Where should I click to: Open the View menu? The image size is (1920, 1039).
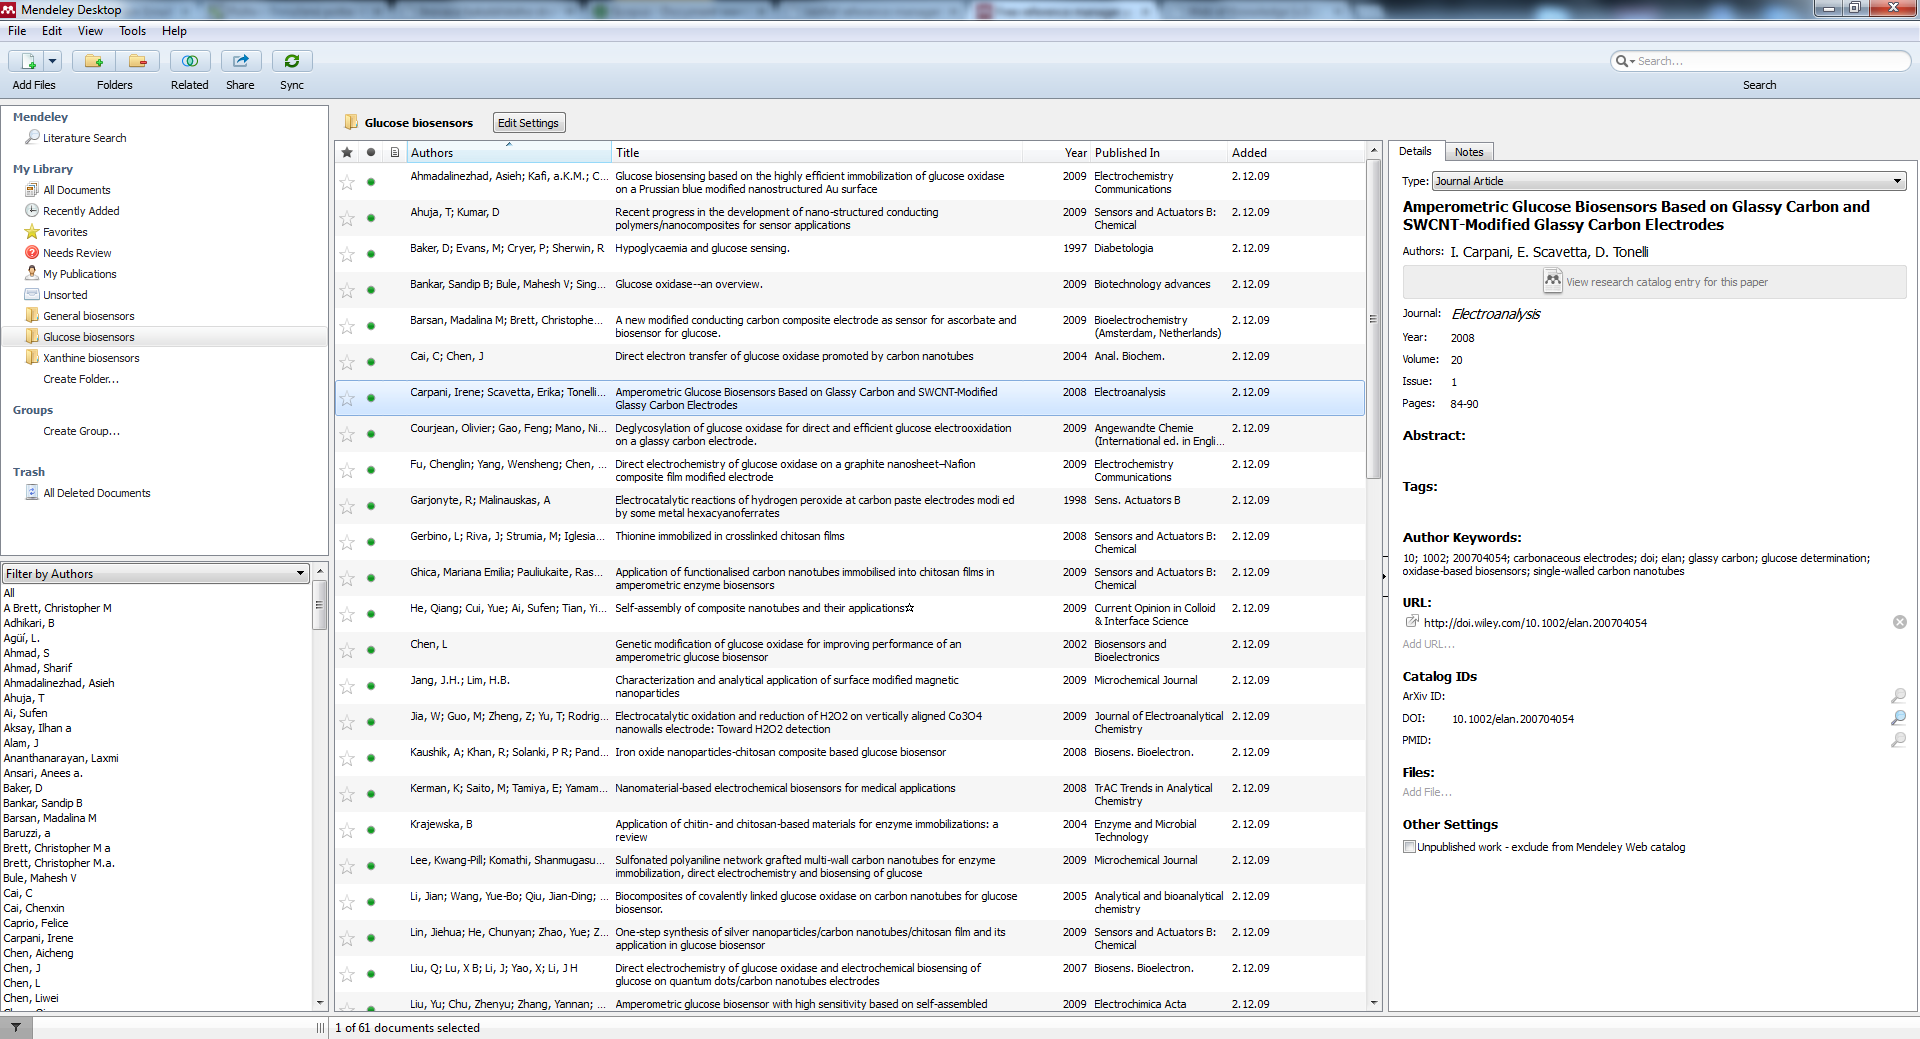(90, 31)
